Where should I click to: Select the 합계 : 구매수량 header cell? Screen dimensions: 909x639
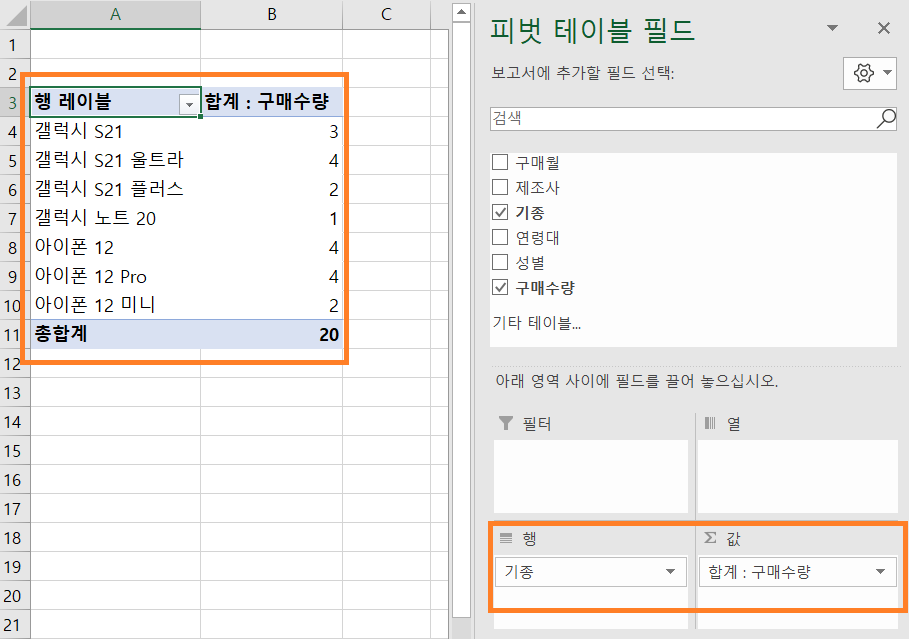pos(272,102)
